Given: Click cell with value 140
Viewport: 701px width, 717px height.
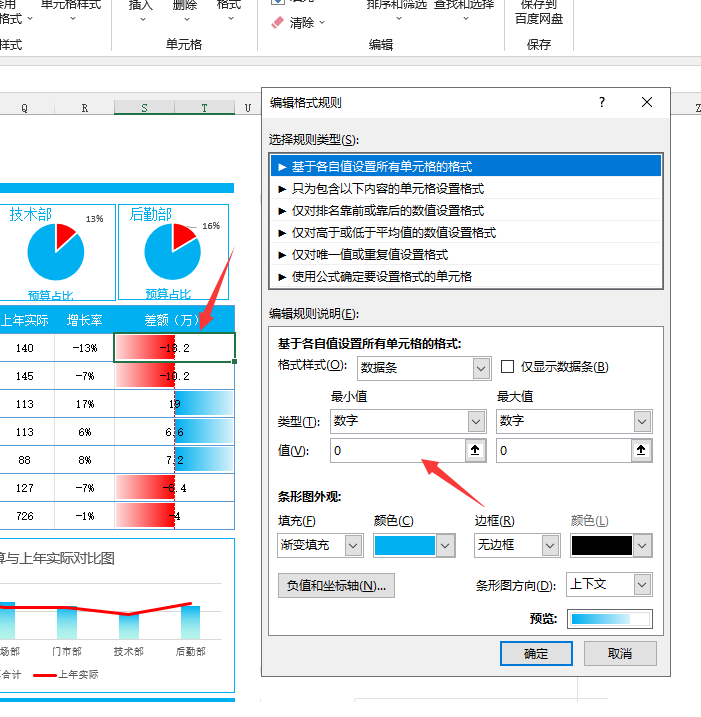Looking at the screenshot, I should point(25,348).
